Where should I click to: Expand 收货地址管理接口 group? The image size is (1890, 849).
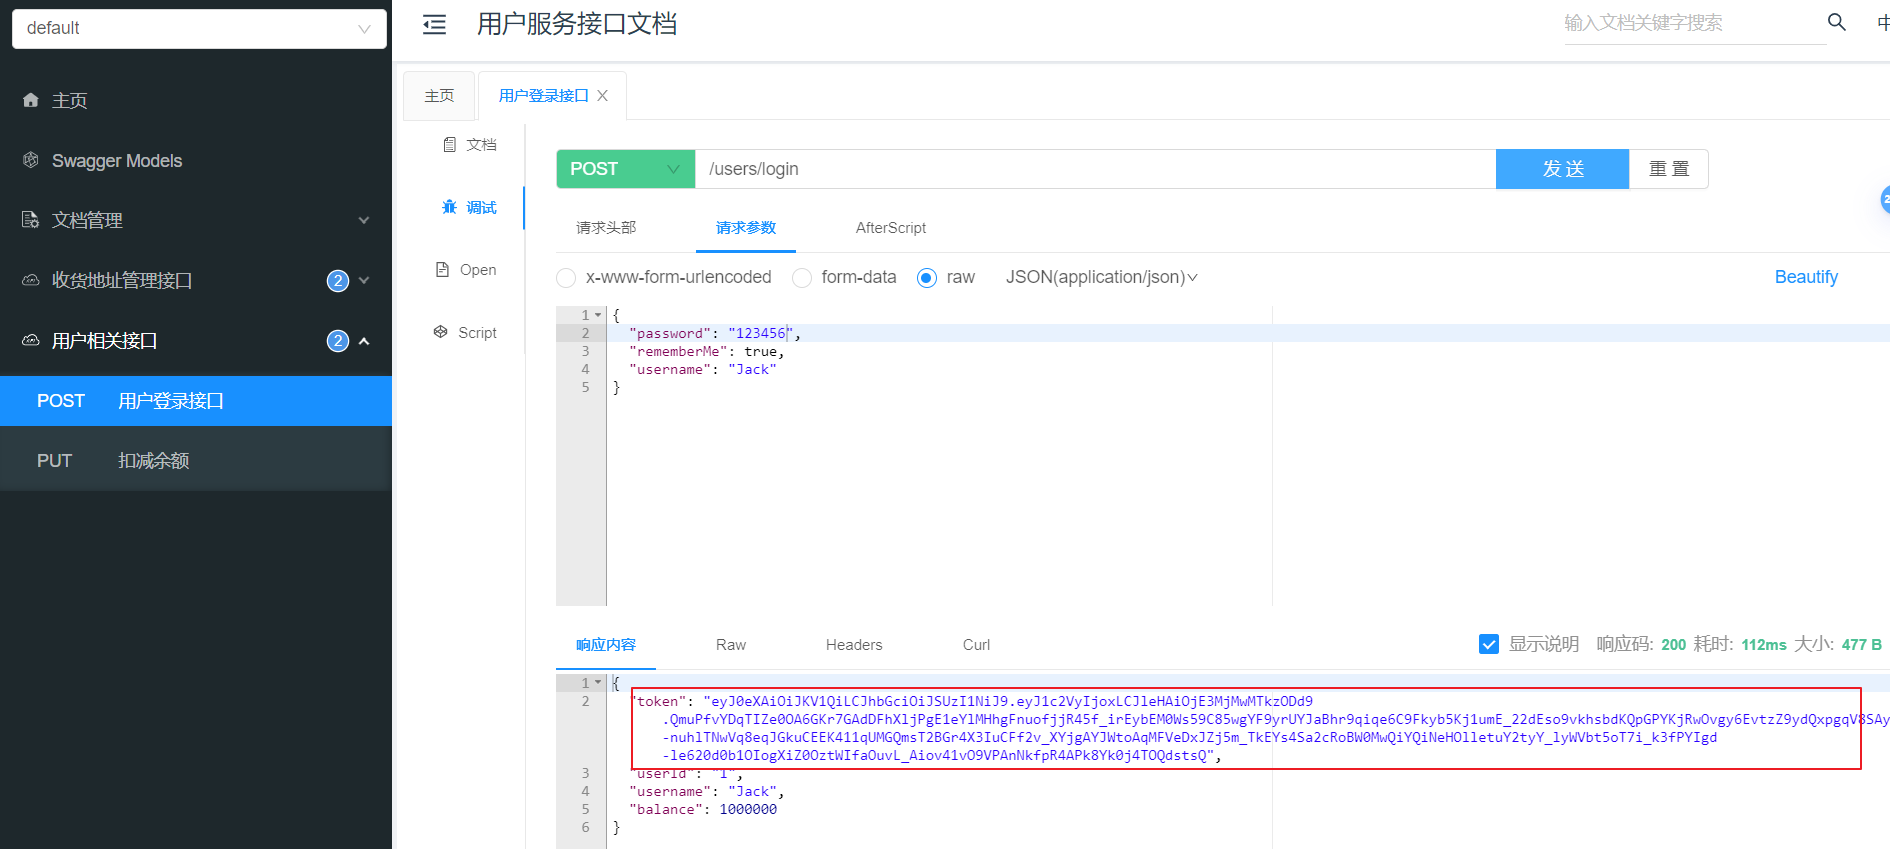[364, 280]
